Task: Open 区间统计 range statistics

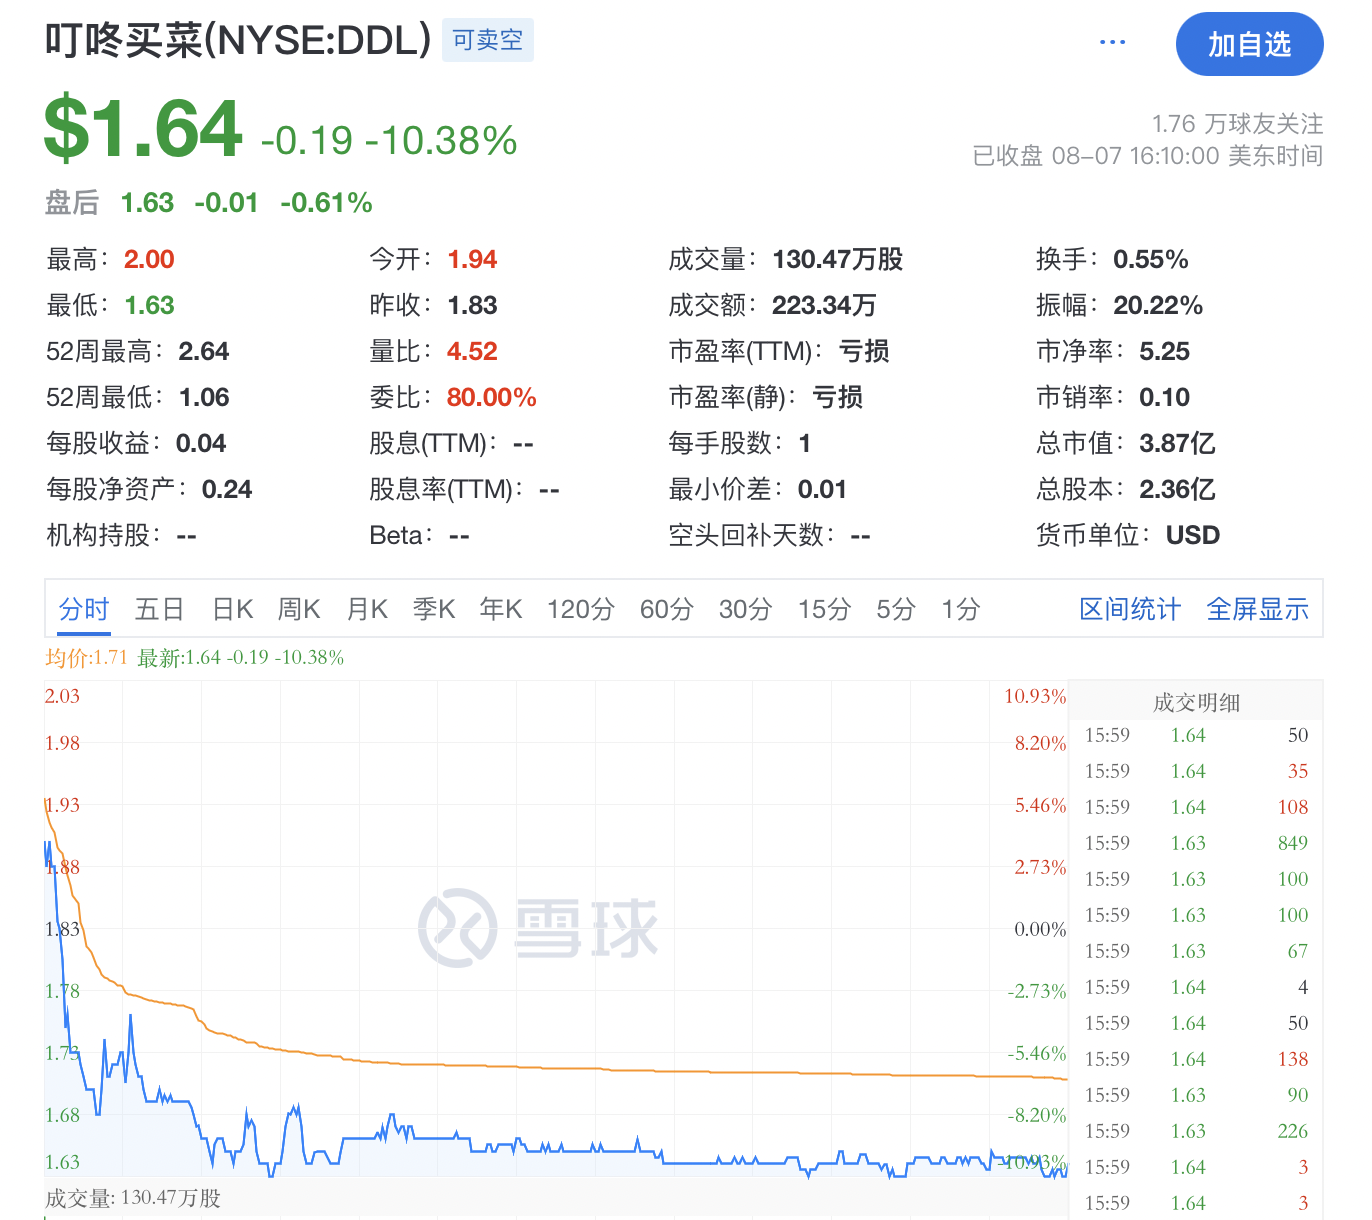Action: (x=1130, y=609)
